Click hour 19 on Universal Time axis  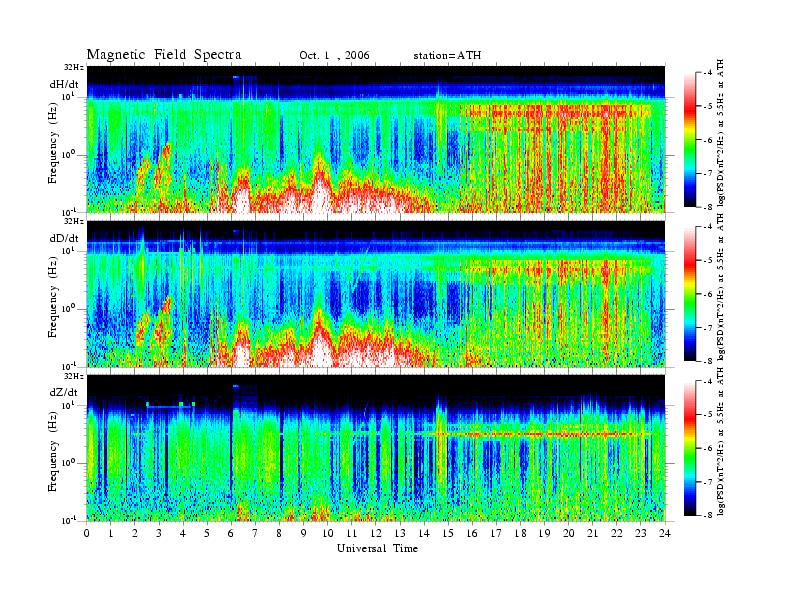(544, 533)
